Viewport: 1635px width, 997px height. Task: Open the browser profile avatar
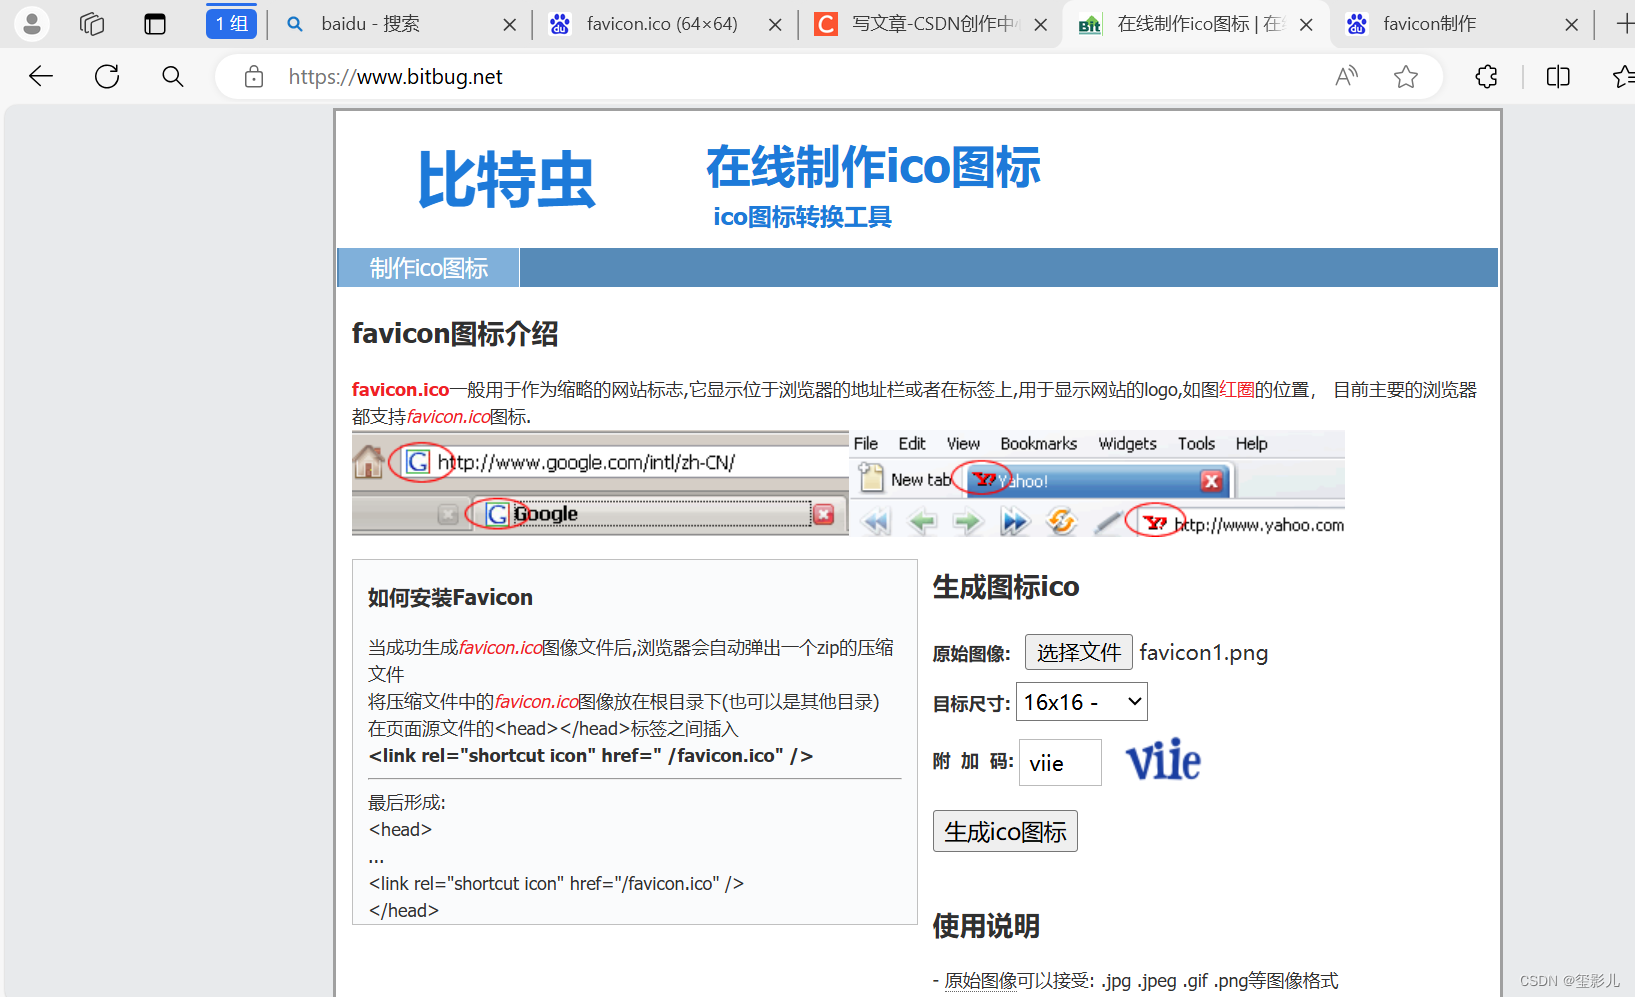(31, 23)
